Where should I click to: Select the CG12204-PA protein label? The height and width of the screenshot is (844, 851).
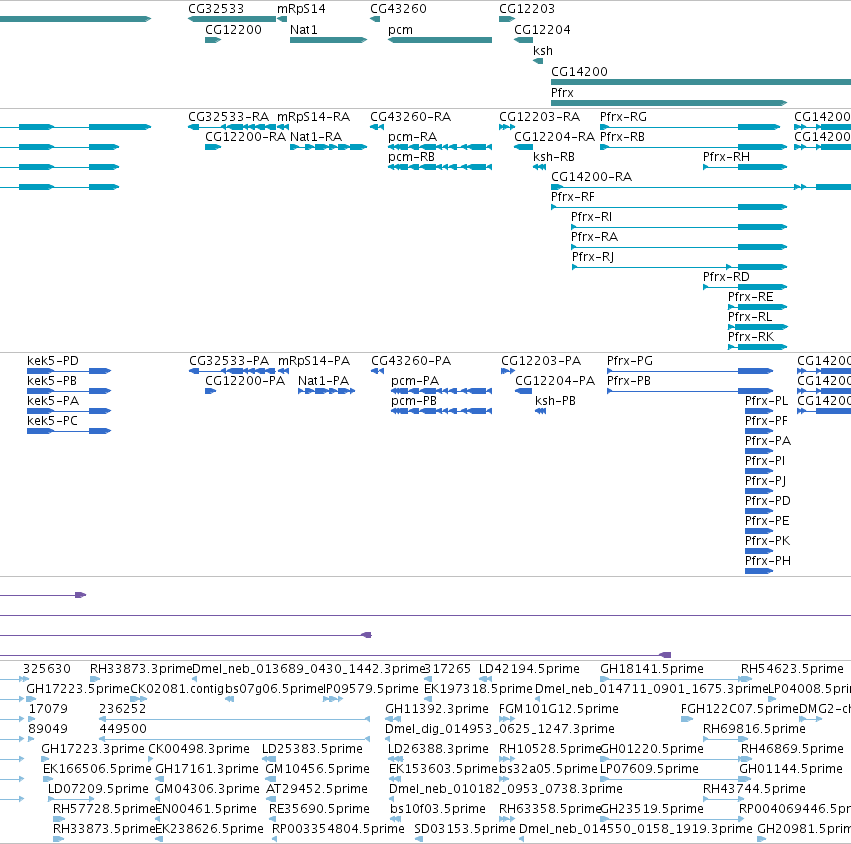[555, 381]
